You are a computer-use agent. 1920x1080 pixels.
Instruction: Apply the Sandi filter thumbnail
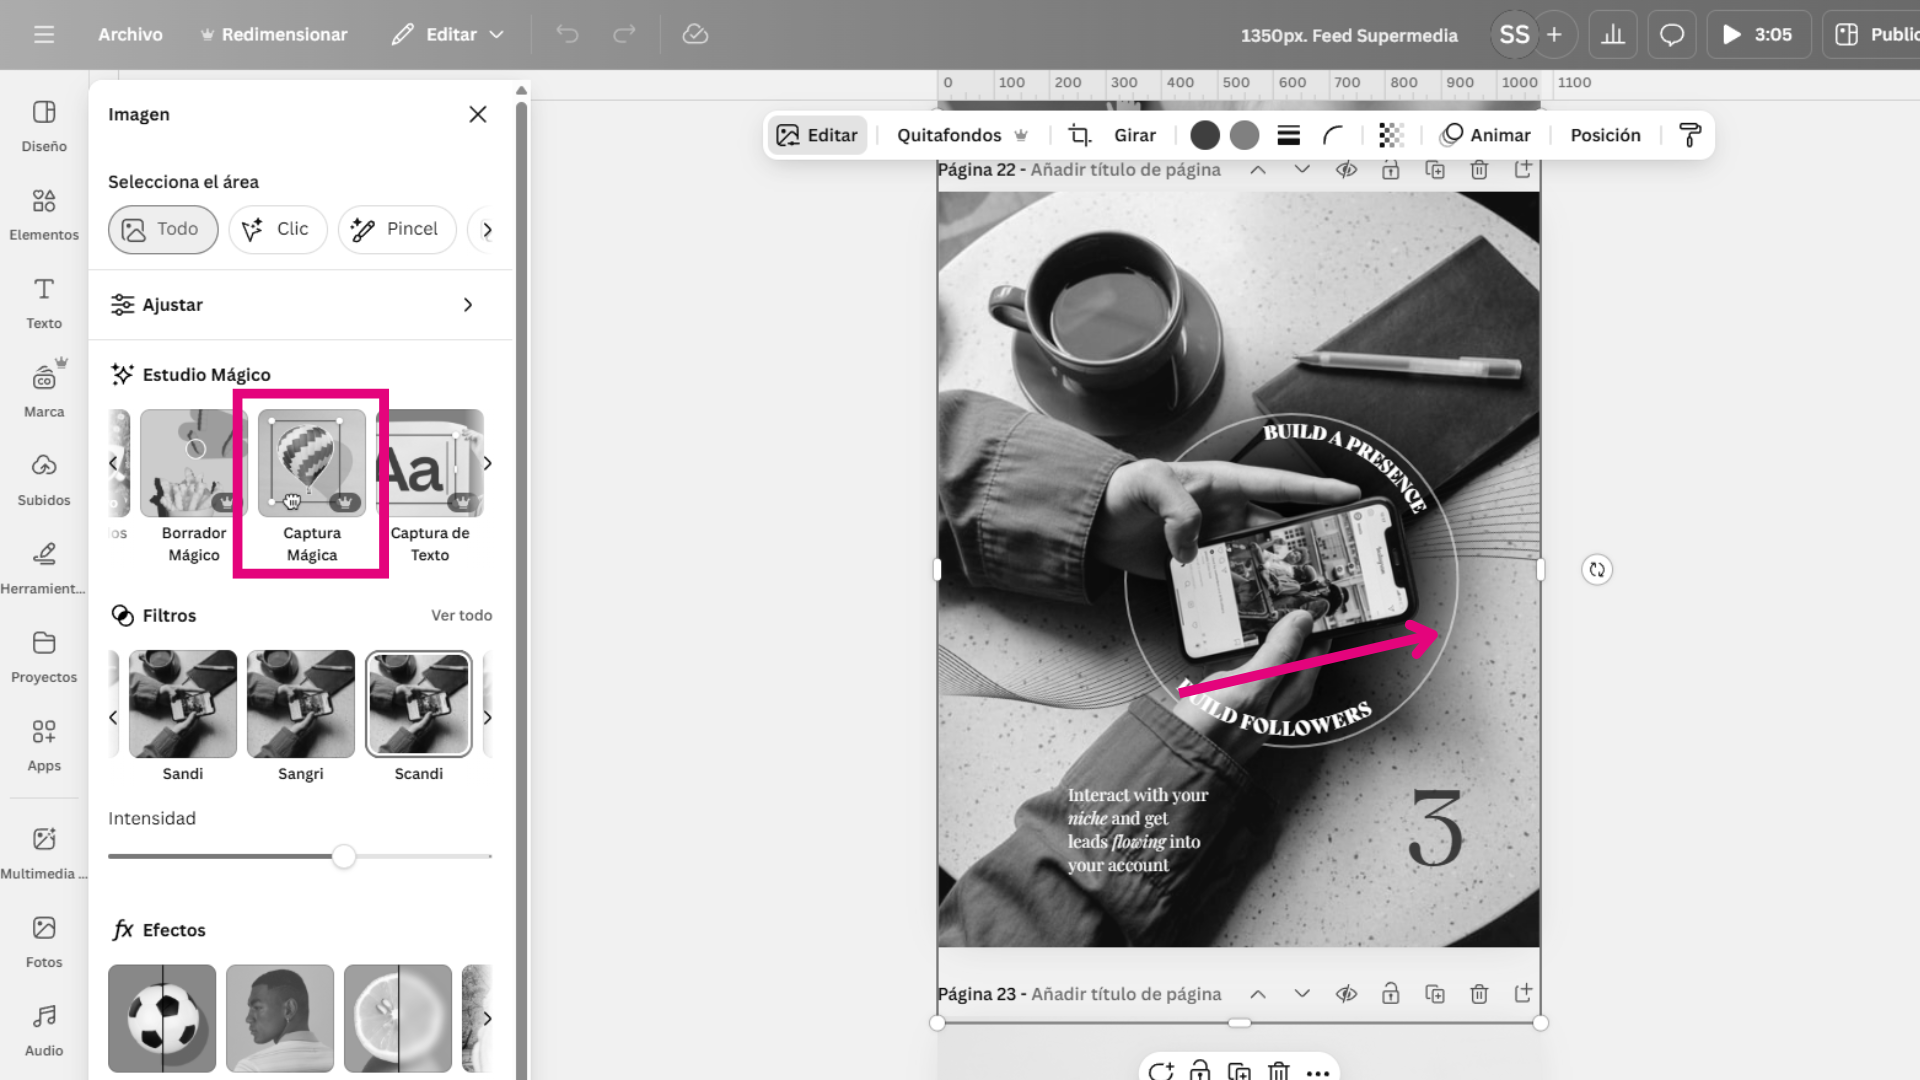point(183,704)
